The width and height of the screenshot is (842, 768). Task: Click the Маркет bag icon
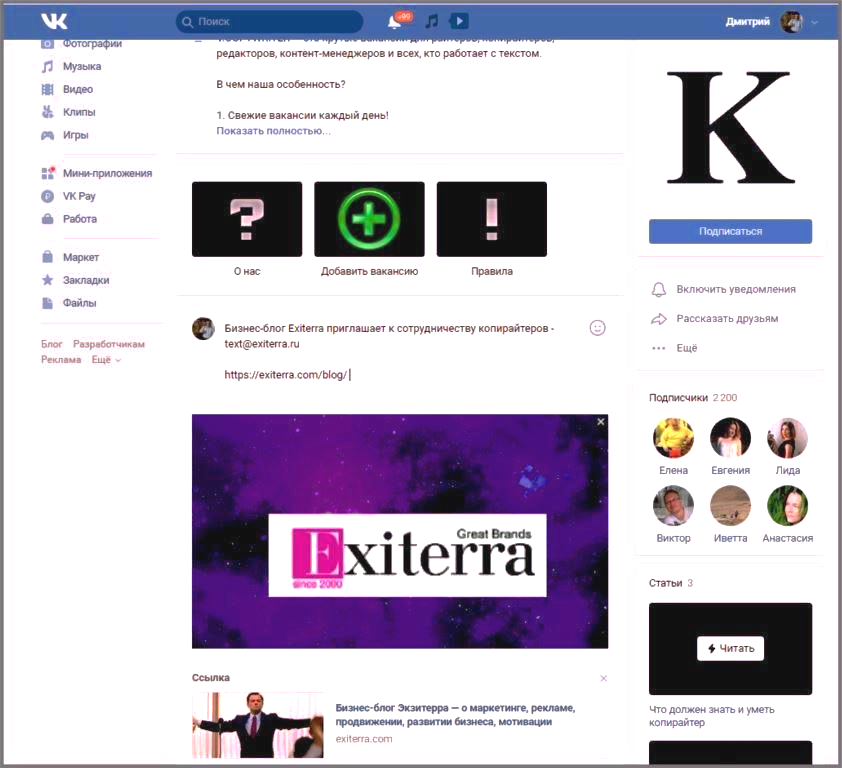(x=48, y=257)
